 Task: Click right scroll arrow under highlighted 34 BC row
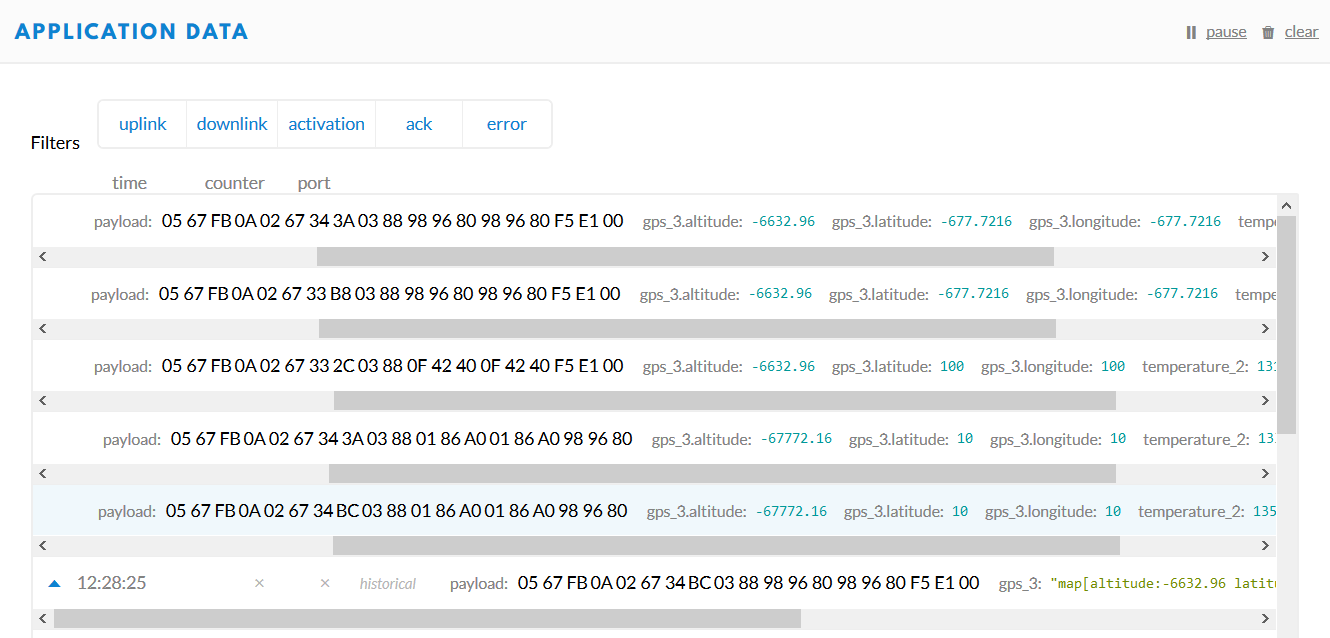1265,546
